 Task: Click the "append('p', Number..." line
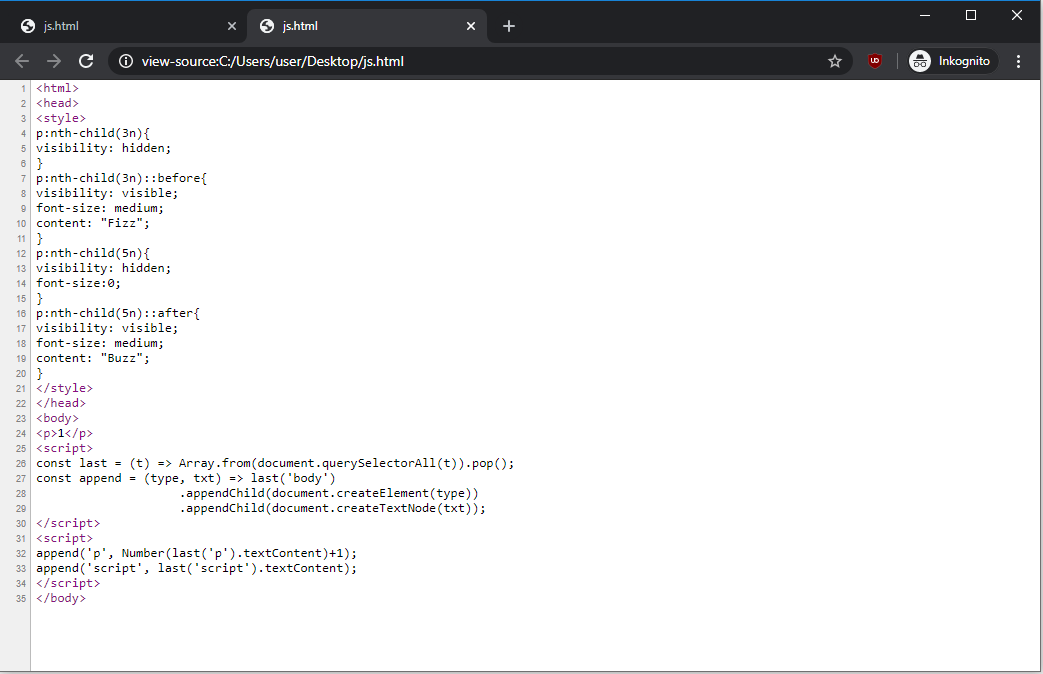197,553
